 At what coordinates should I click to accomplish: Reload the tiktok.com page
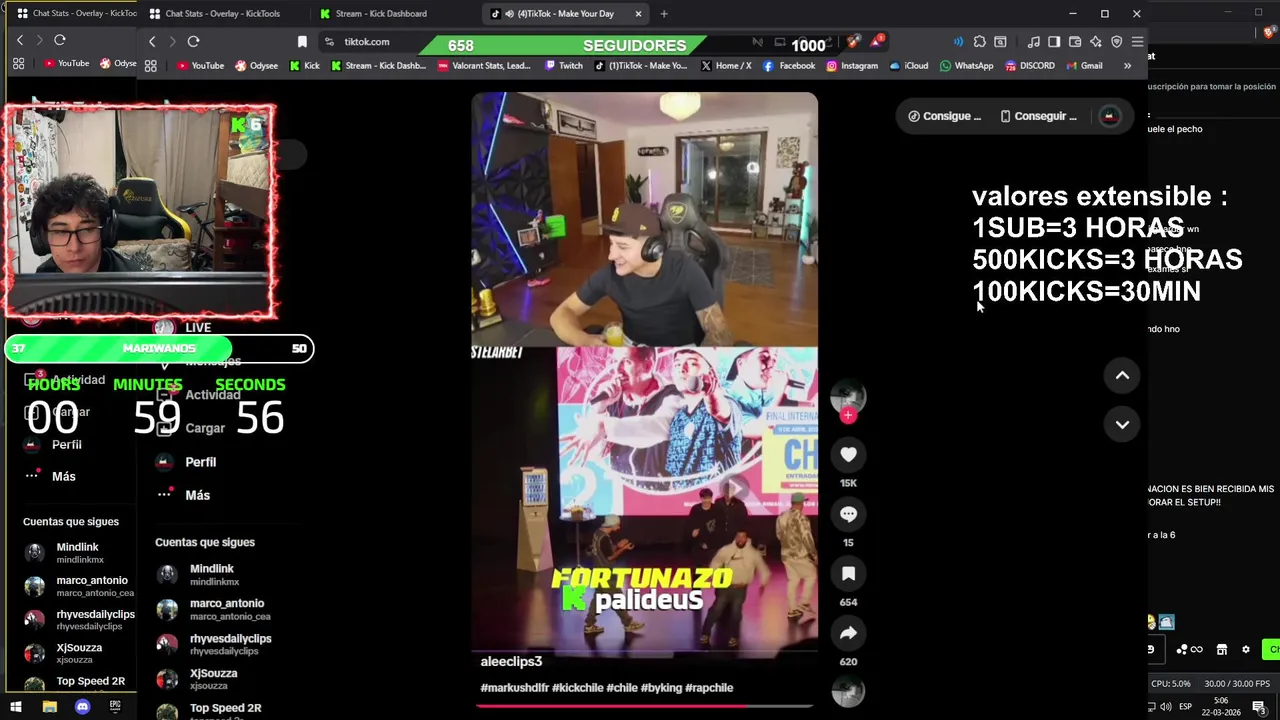point(193,42)
